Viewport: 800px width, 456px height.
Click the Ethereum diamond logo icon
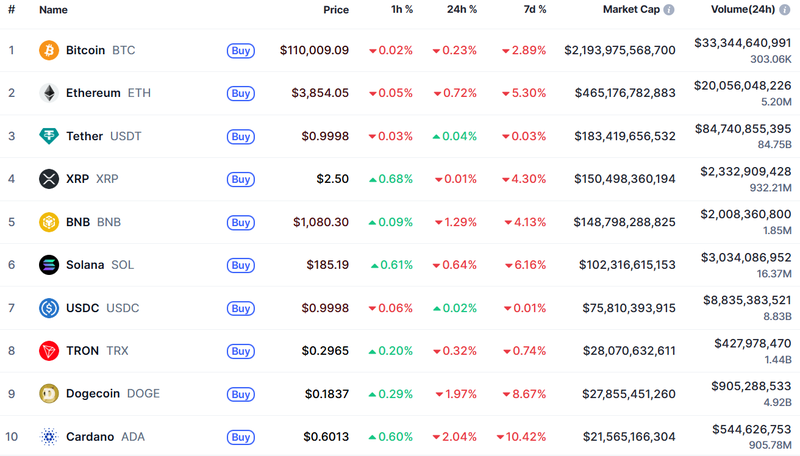pos(48,93)
